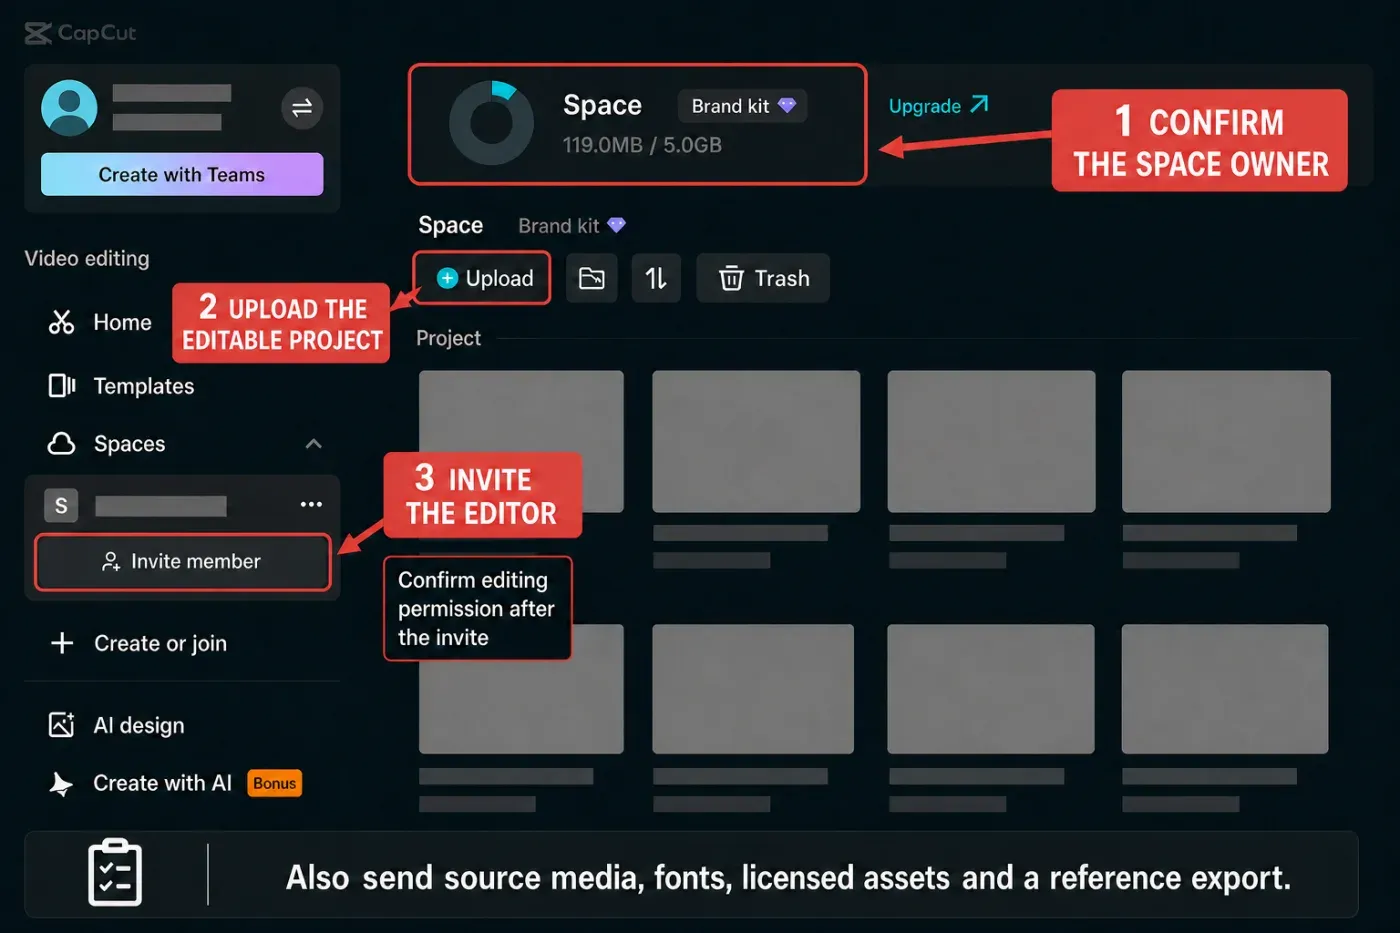This screenshot has width=1400, height=933.
Task: Open Create with AI
Action: 162,783
